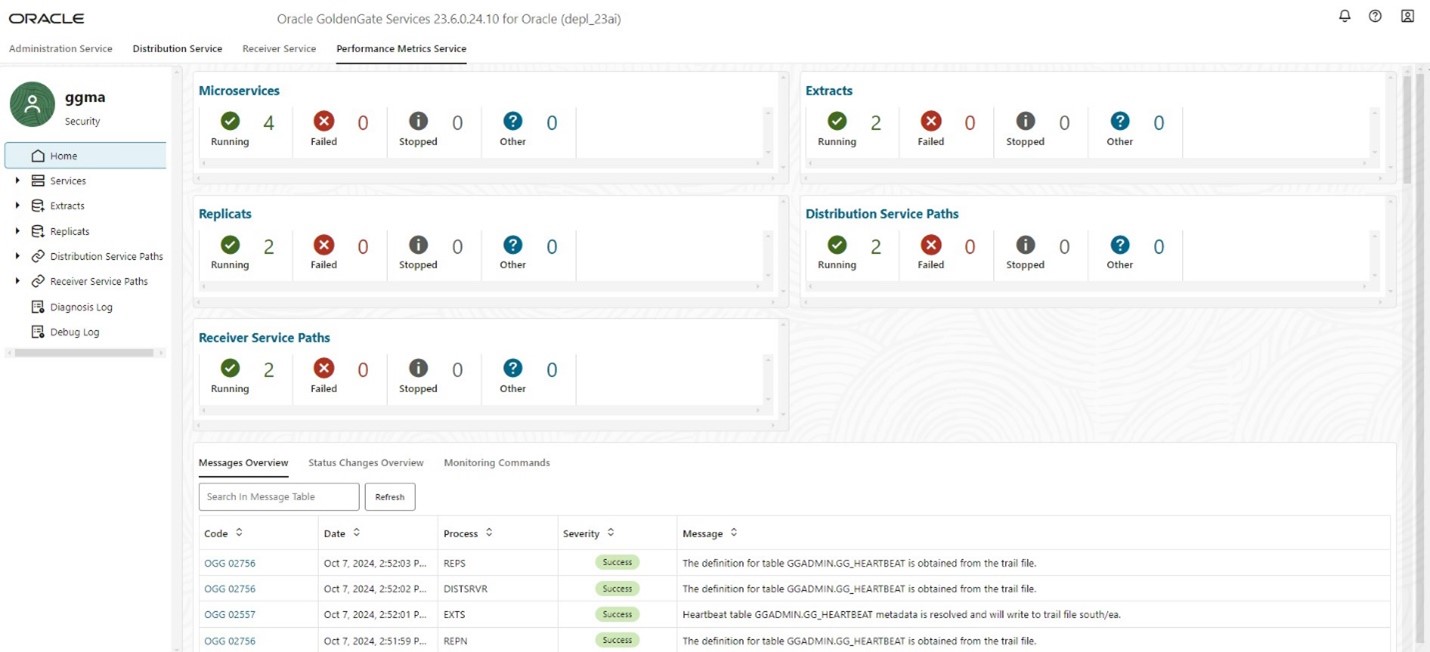Click Distribution Service Paths Other question icon
Screen dimensions: 1430x652
tap(1120, 245)
